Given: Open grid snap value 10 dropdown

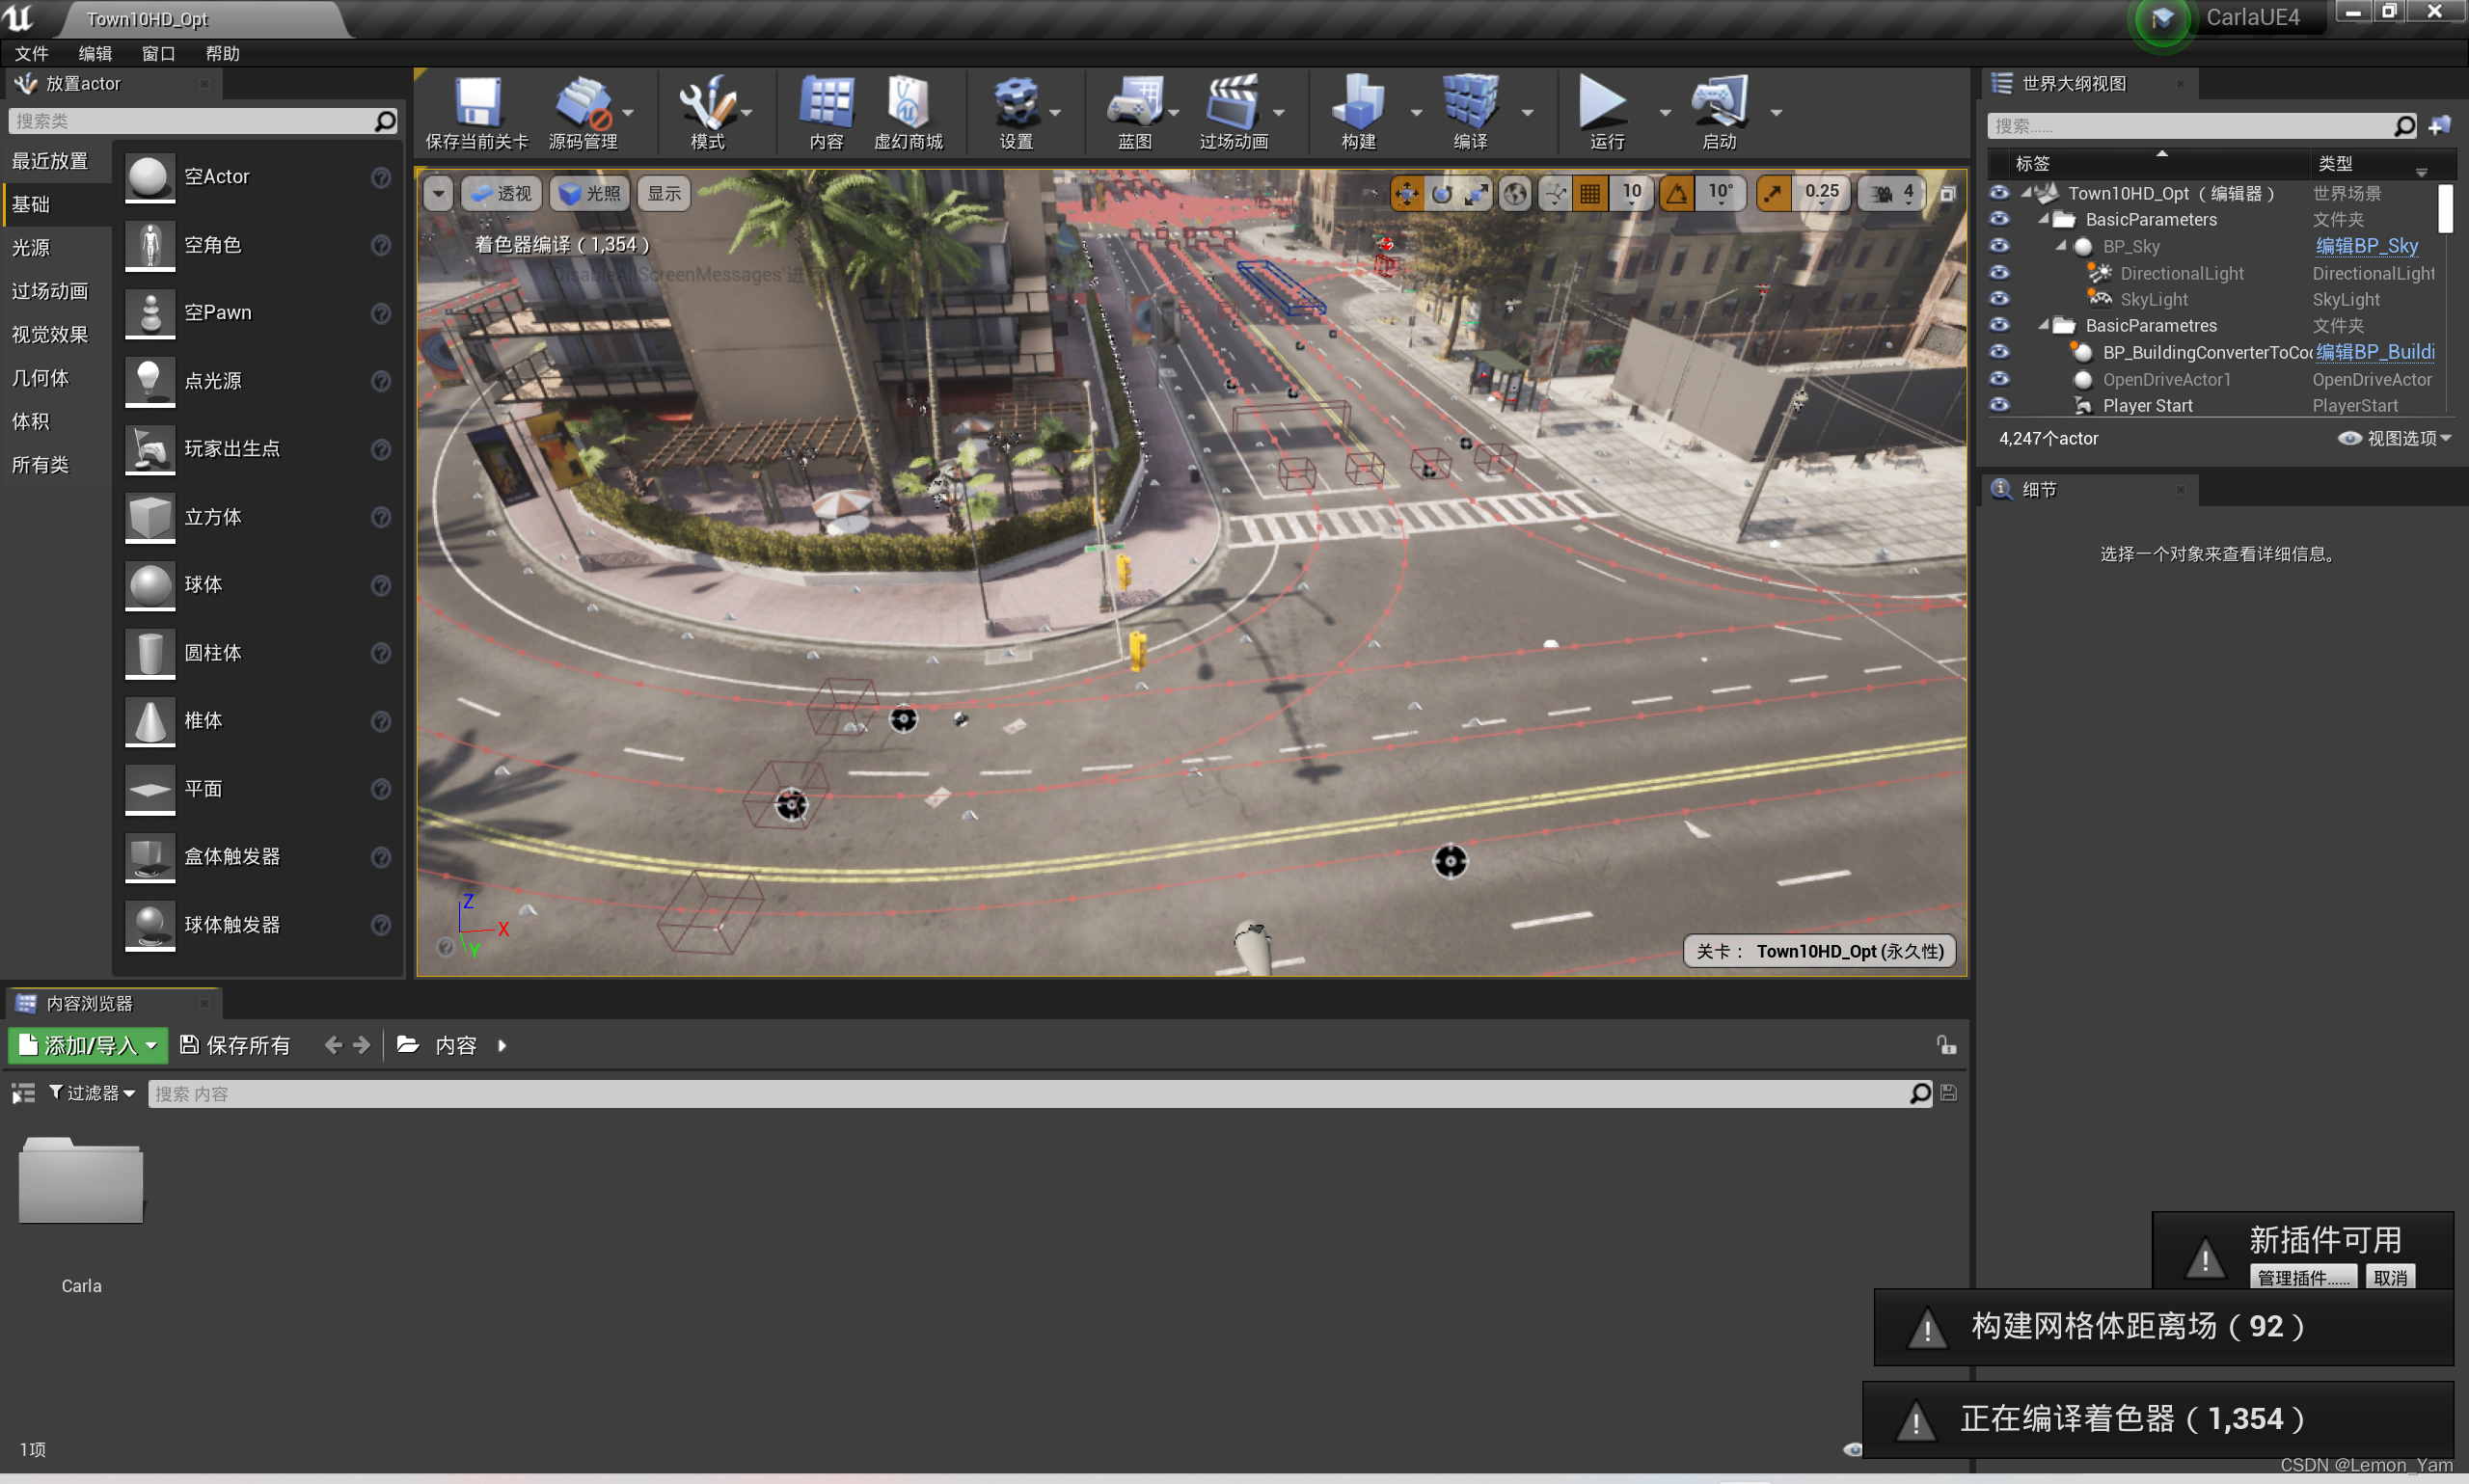Looking at the screenshot, I should [x=1631, y=193].
